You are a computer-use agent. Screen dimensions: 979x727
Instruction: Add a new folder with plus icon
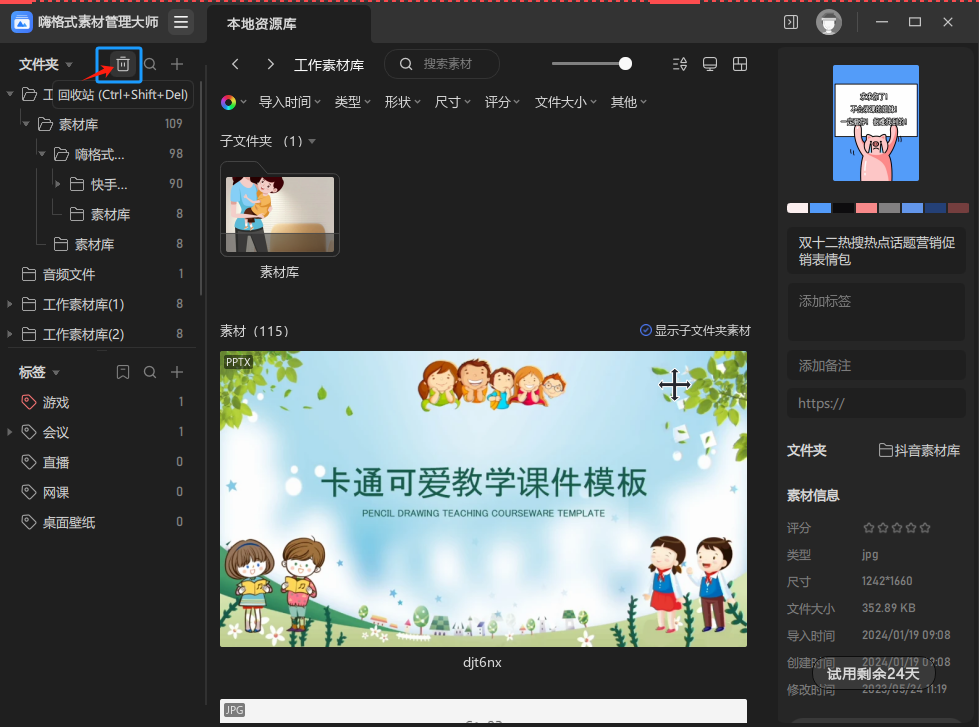tap(177, 64)
